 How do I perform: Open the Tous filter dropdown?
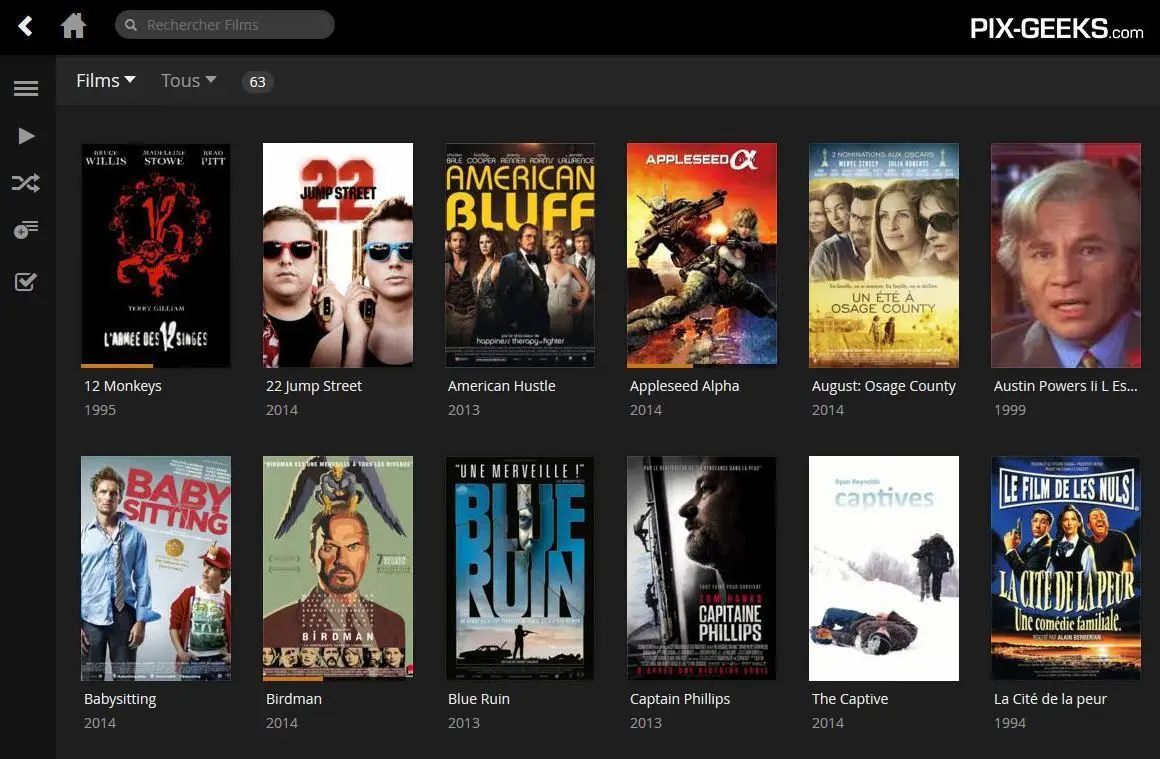click(x=189, y=81)
